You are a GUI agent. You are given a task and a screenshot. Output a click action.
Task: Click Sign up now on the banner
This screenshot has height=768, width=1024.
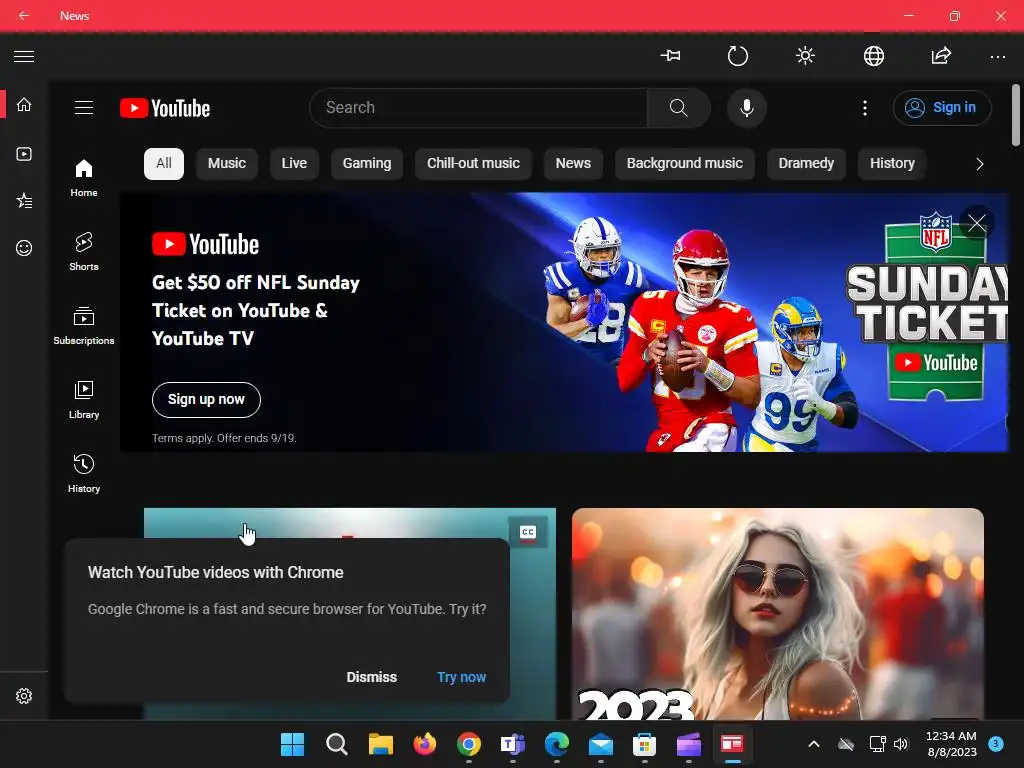point(206,400)
